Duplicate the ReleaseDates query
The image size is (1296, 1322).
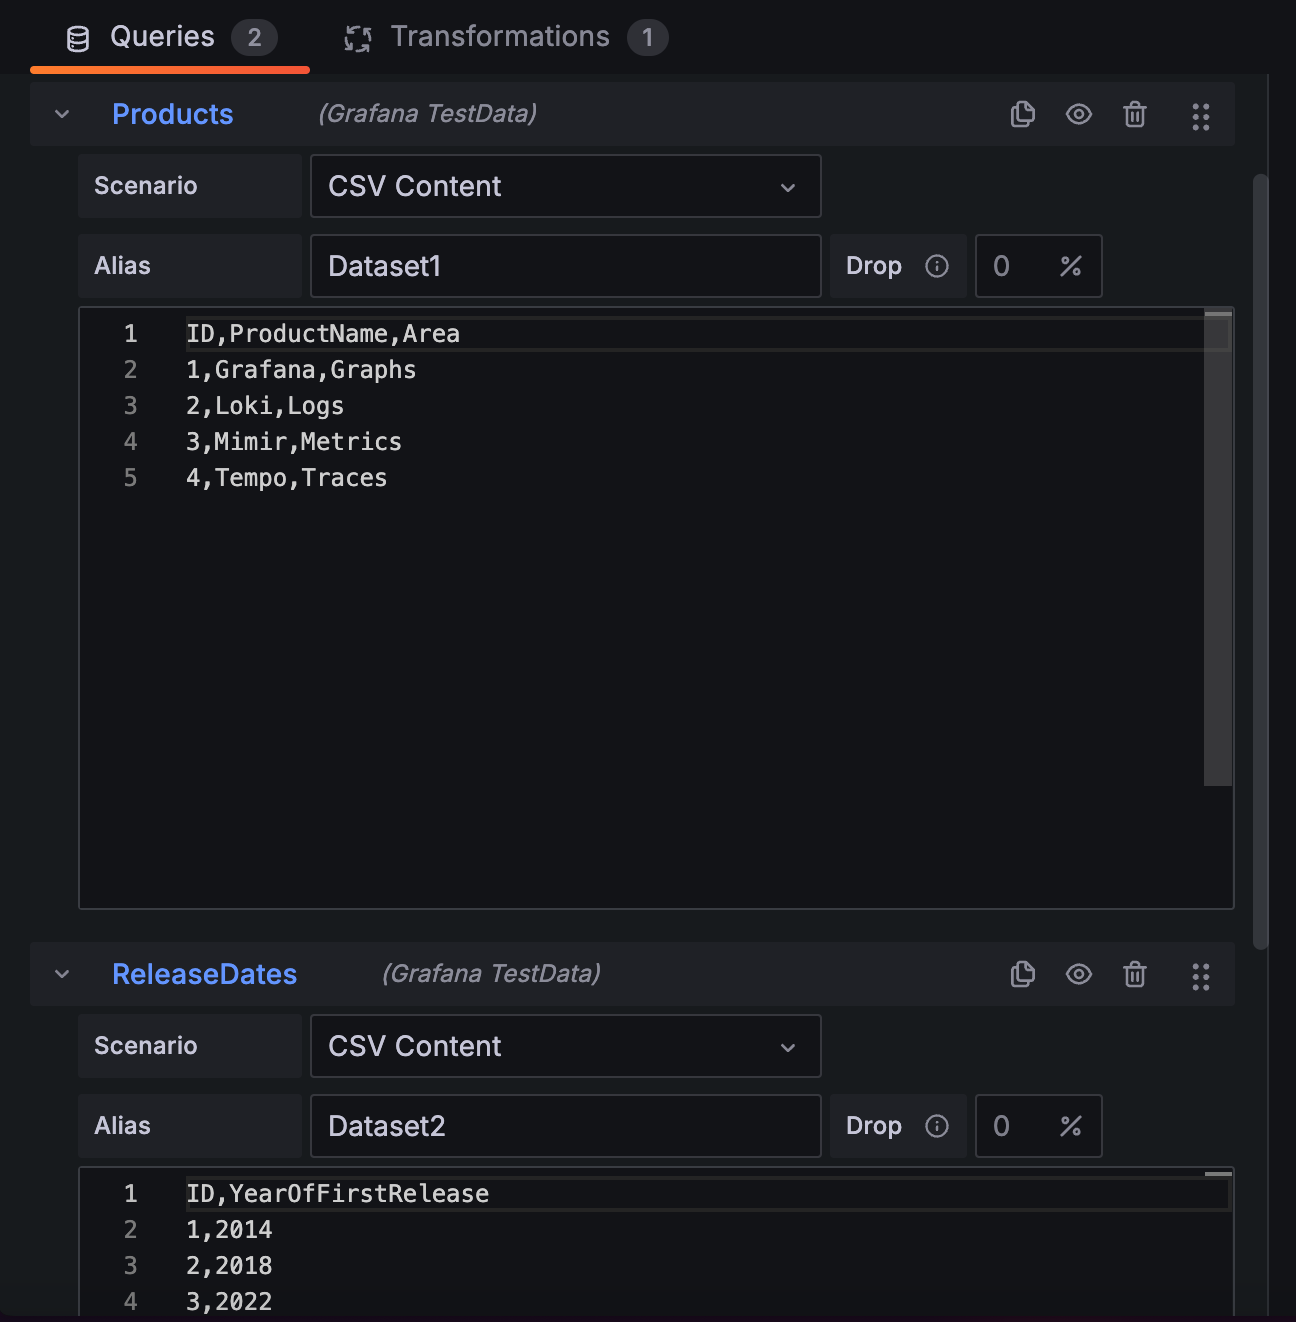point(1022,974)
